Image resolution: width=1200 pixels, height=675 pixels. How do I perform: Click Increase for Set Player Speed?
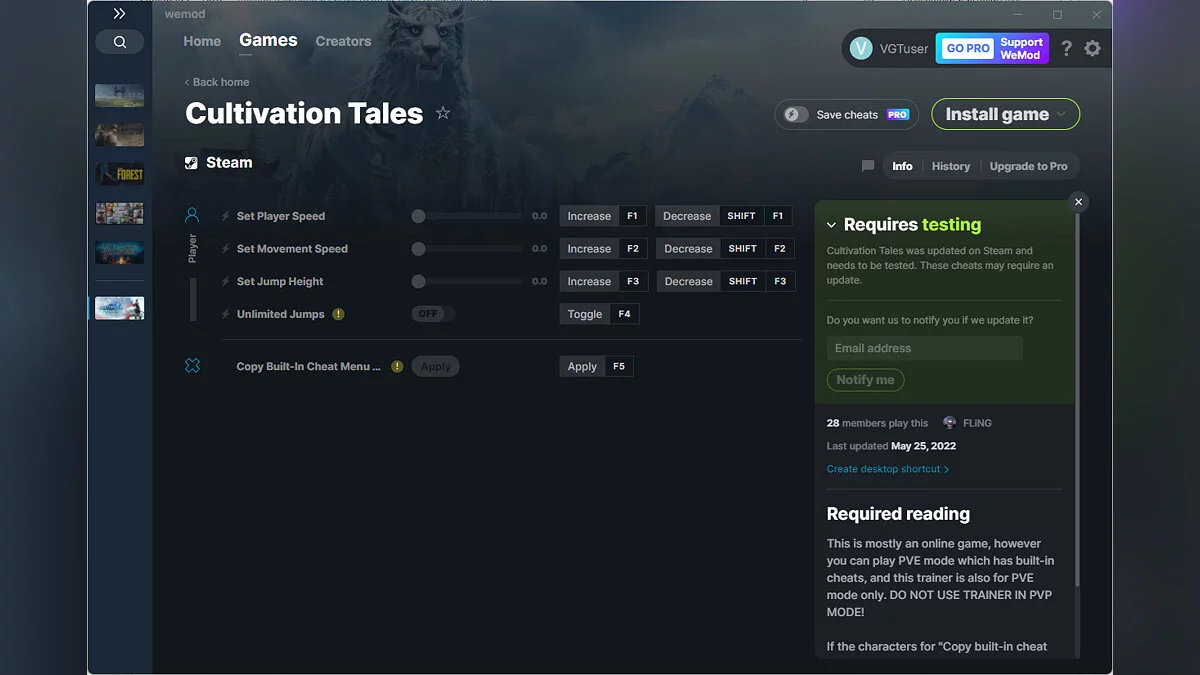(x=589, y=216)
